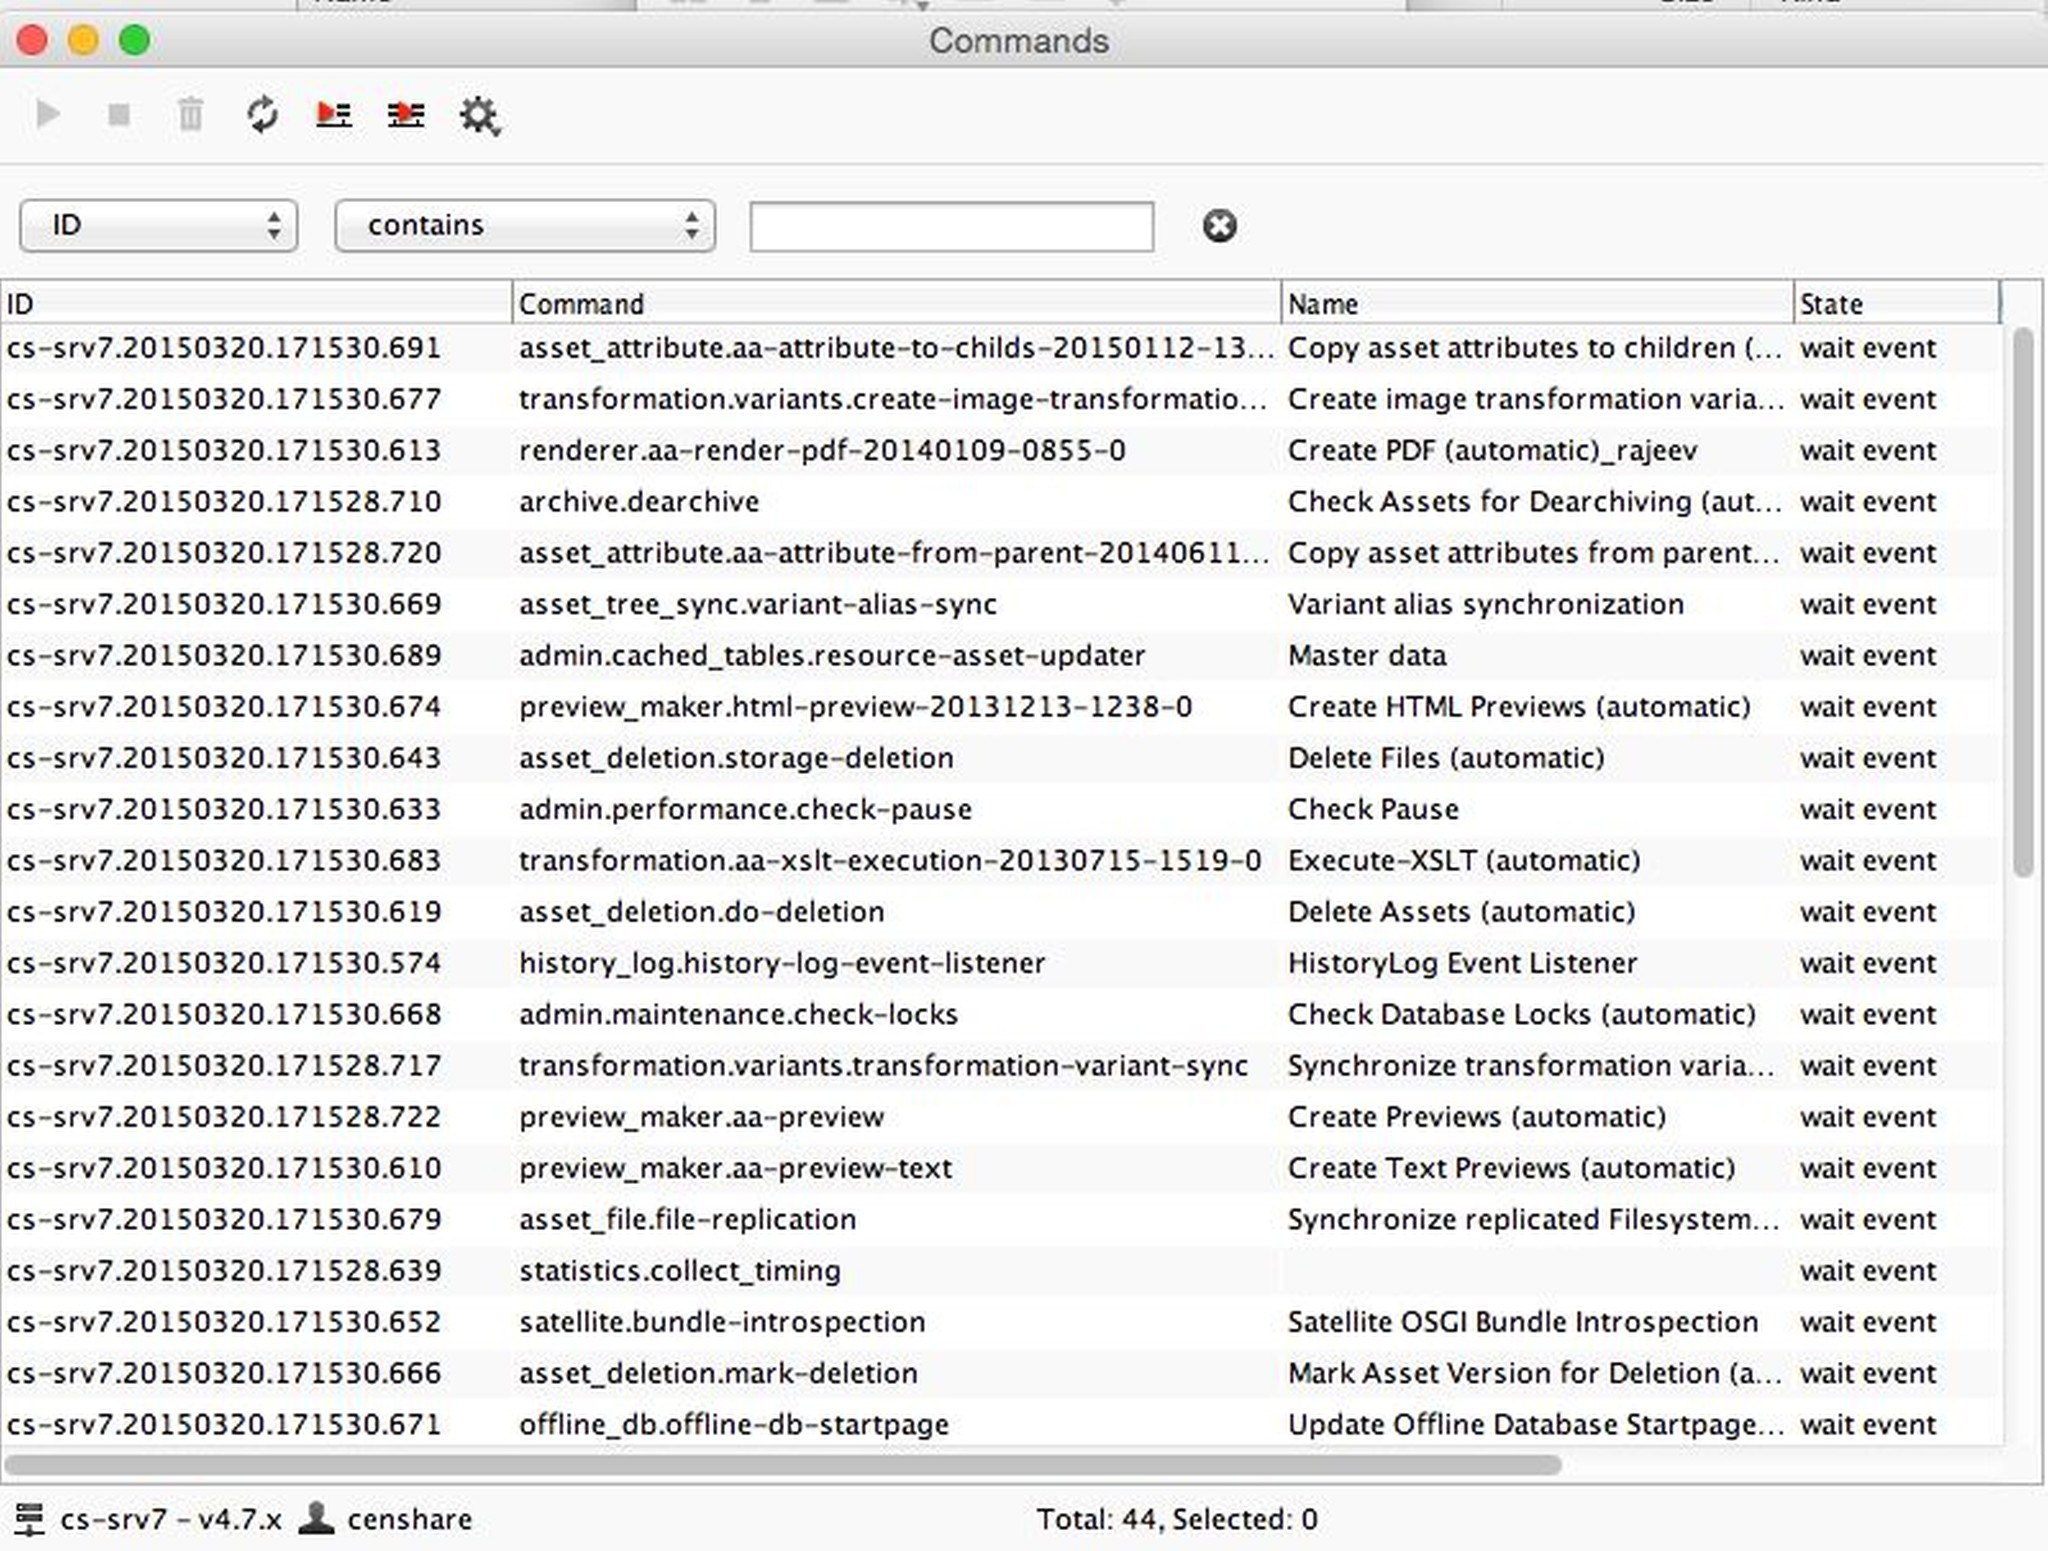Clear filter with the round X icon
Image resolution: width=2048 pixels, height=1551 pixels.
(x=1218, y=226)
